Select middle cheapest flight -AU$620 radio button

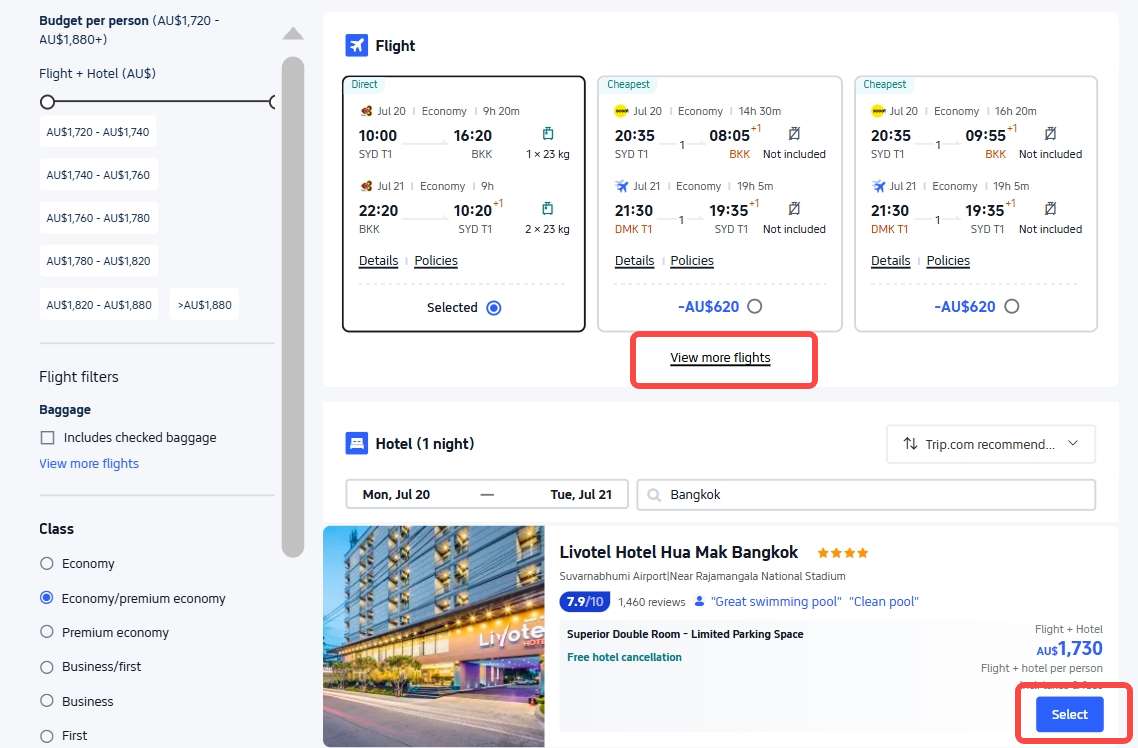click(755, 306)
